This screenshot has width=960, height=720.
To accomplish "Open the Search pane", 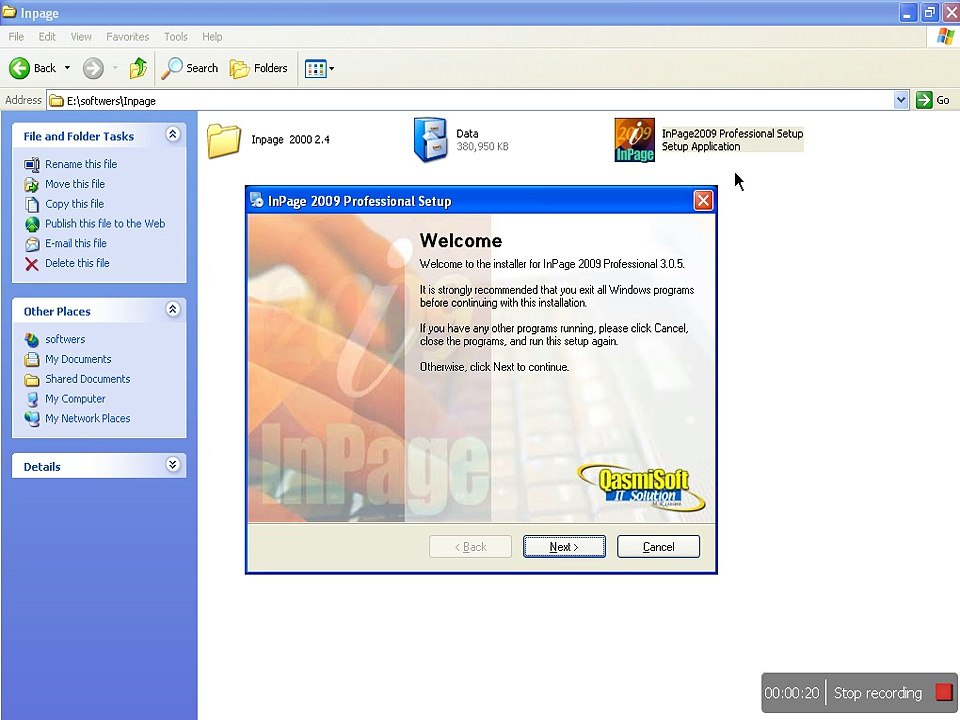I will (x=189, y=68).
